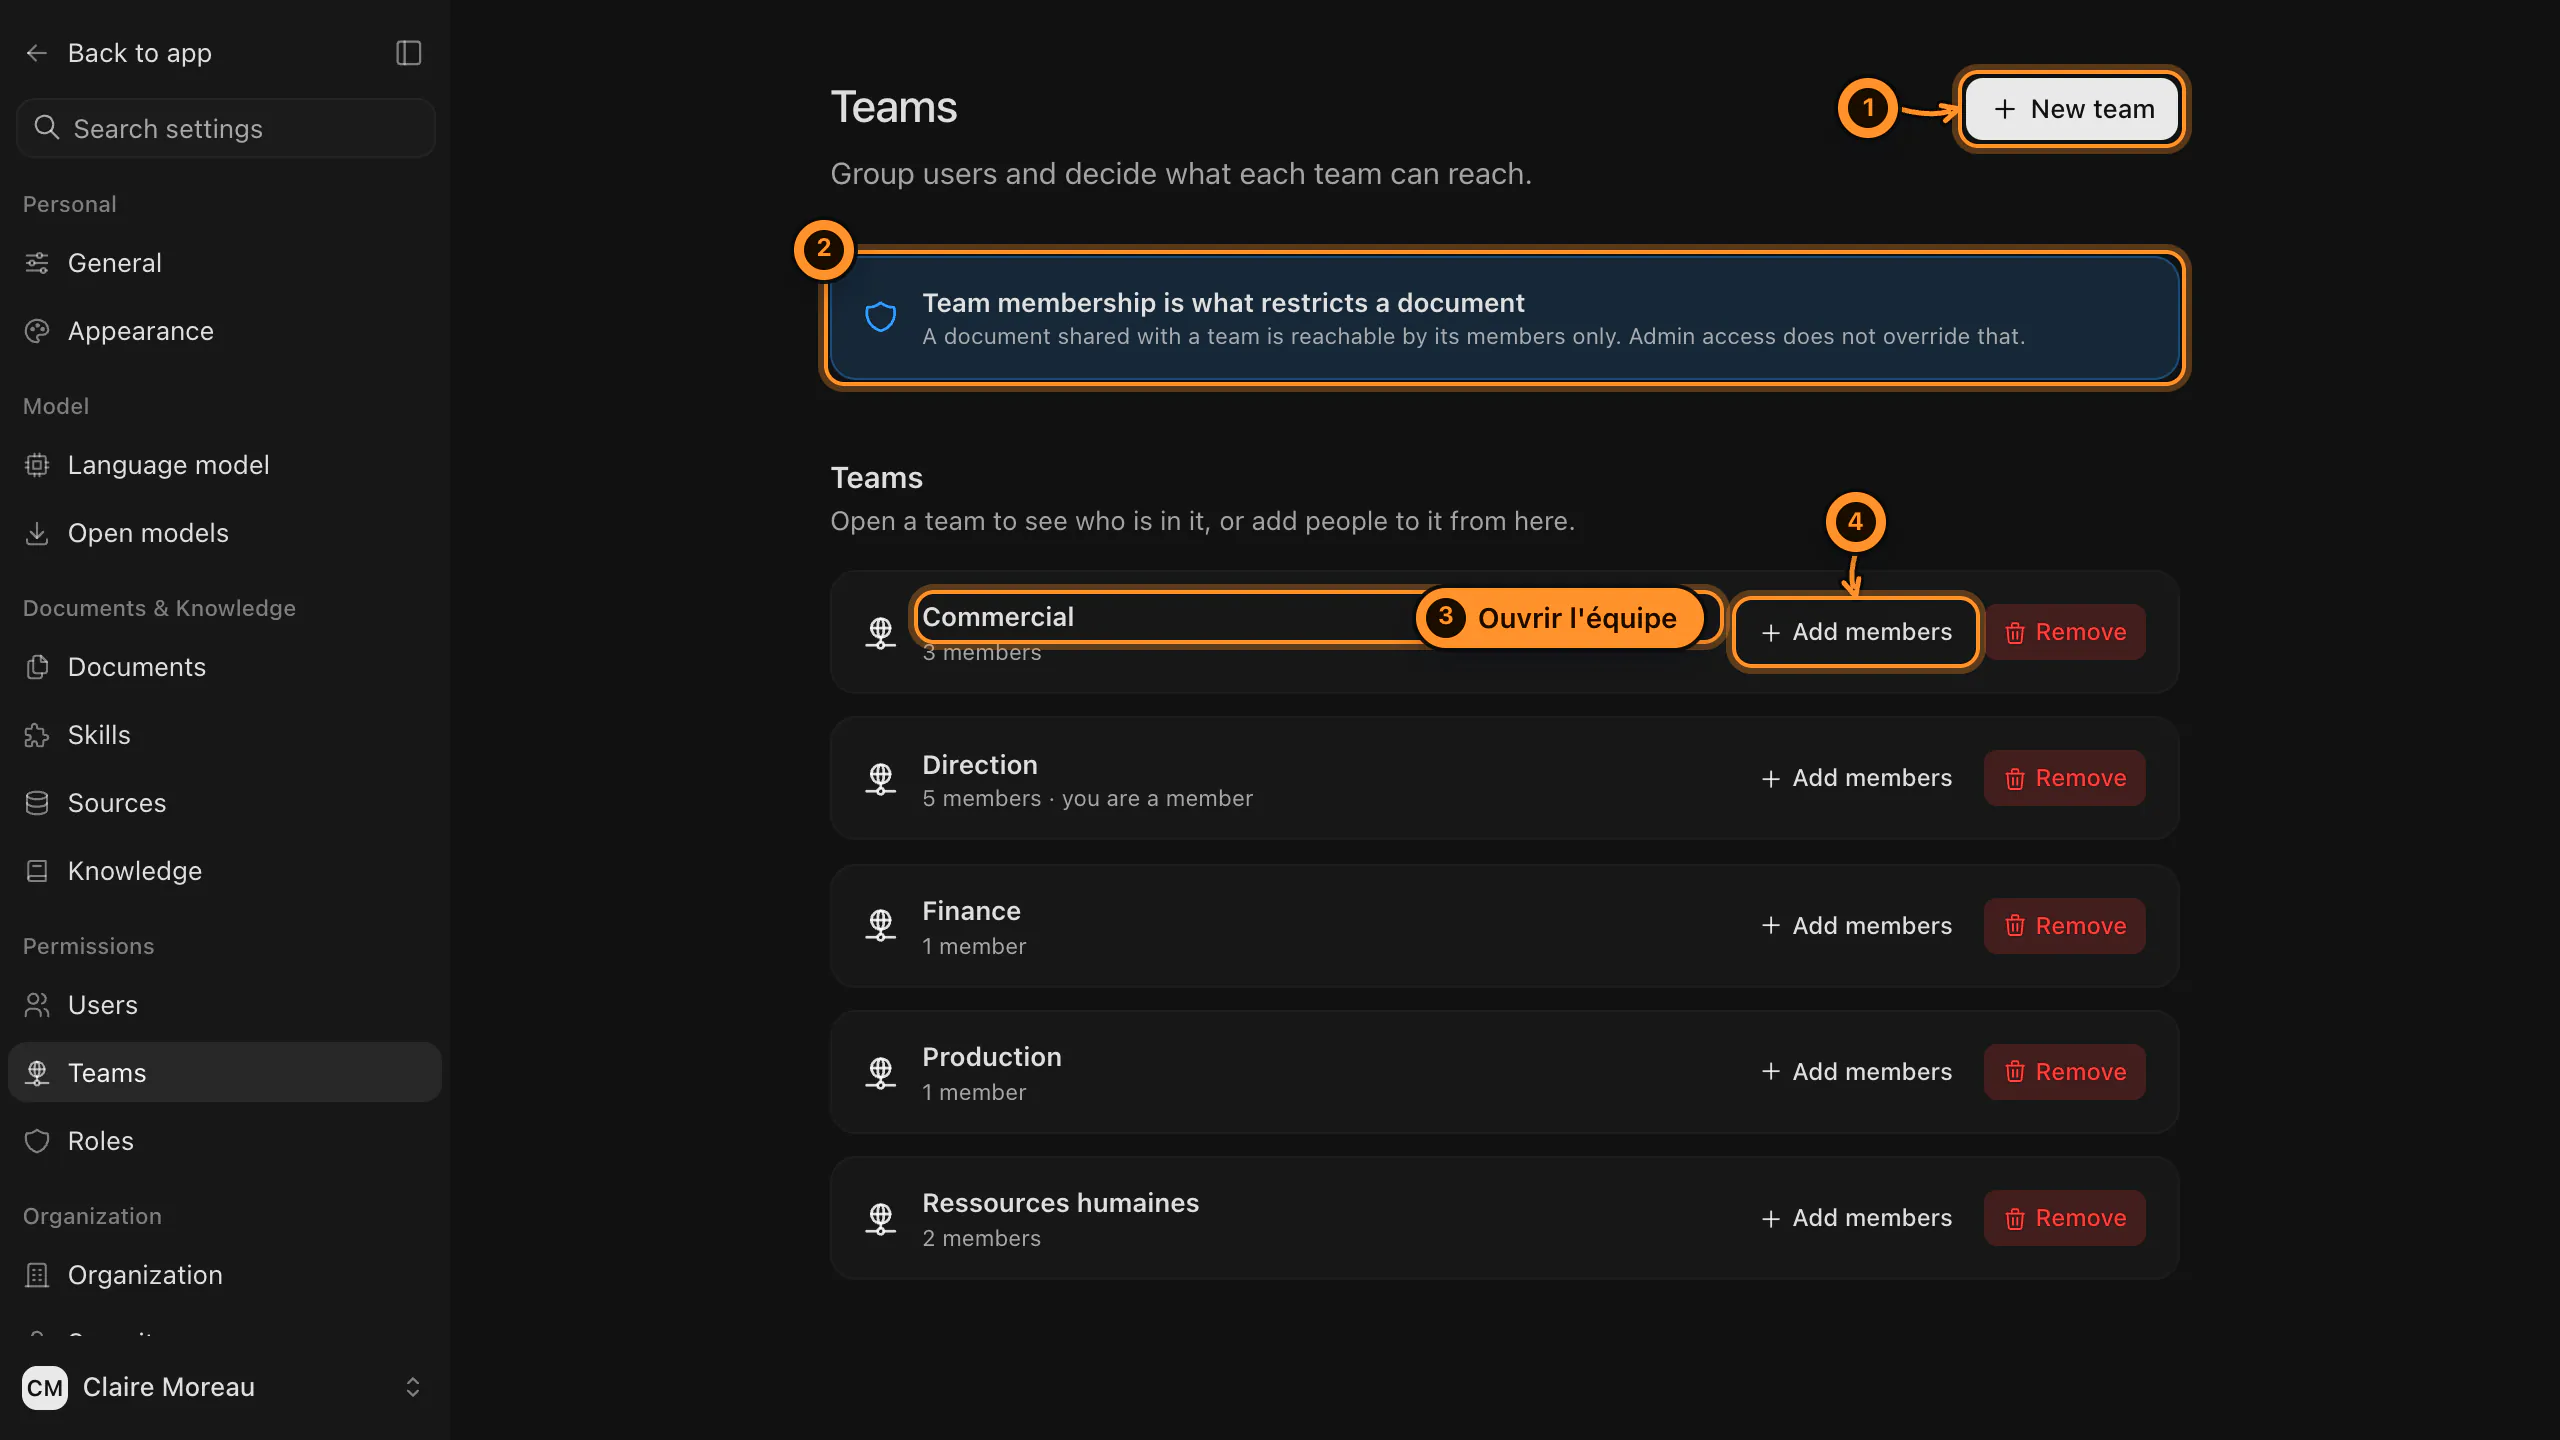
Task: Navigate to Knowledge
Action: pyautogui.click(x=225, y=871)
